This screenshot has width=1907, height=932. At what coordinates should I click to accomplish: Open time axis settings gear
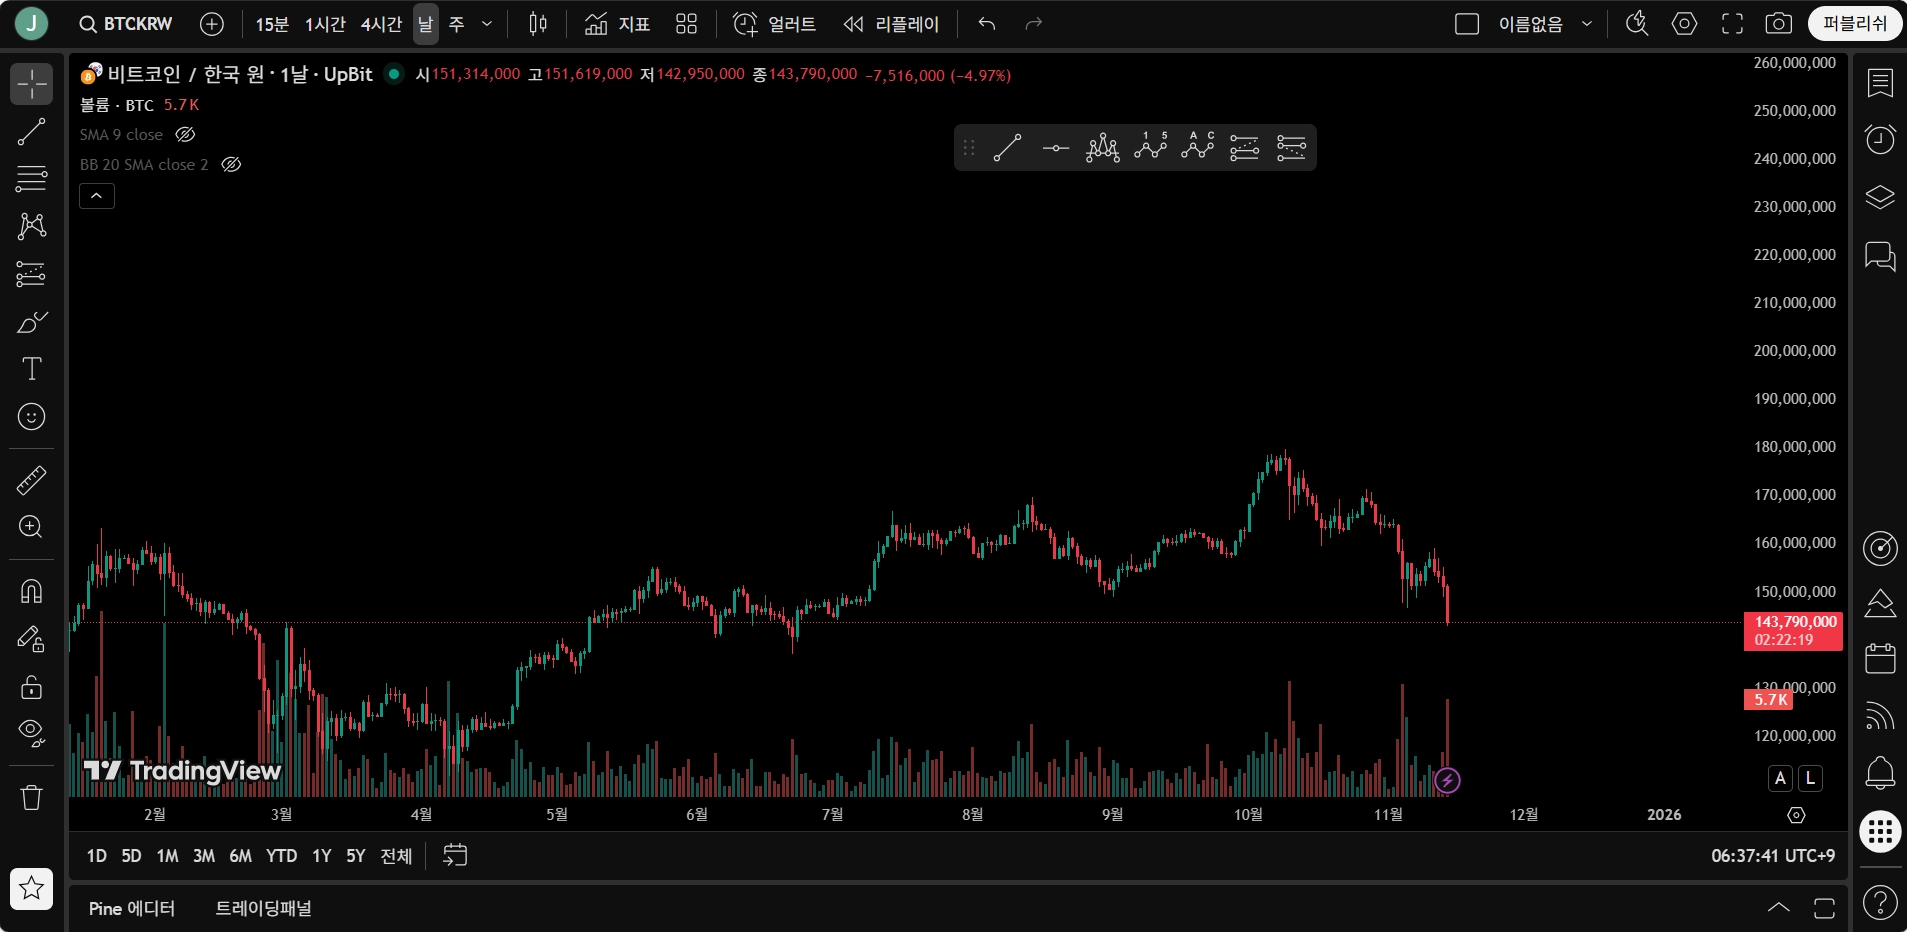tap(1796, 815)
